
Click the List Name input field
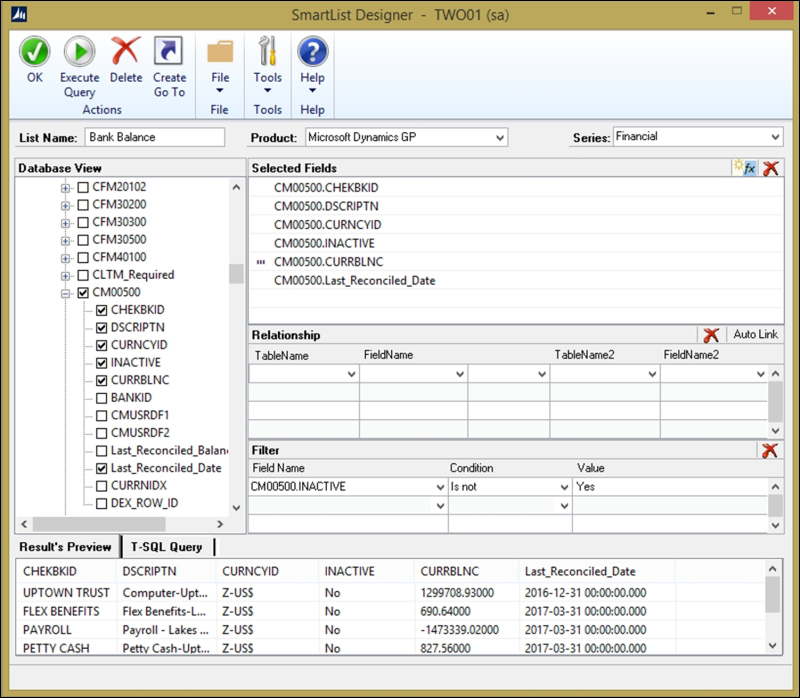click(x=155, y=137)
